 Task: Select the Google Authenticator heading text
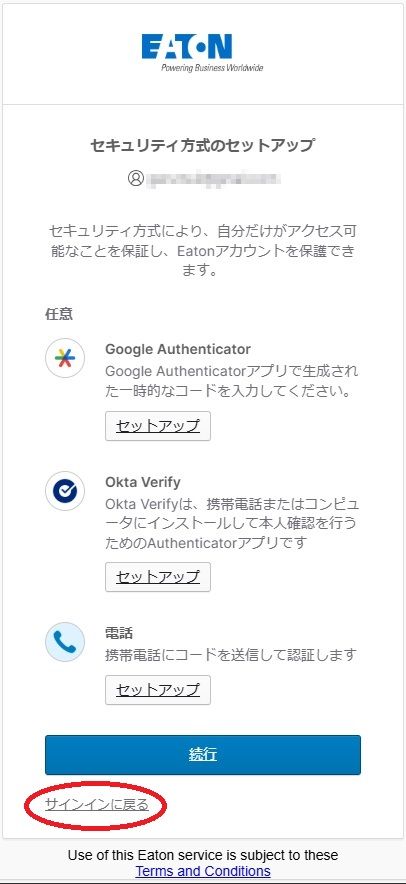(x=178, y=349)
